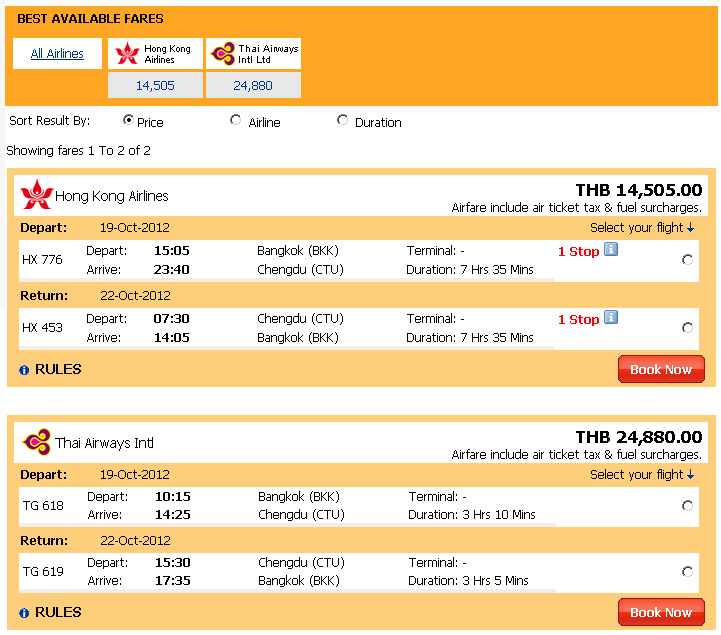Click stop info icon for HX 453
The width and height of the screenshot is (721, 635).
click(x=611, y=317)
